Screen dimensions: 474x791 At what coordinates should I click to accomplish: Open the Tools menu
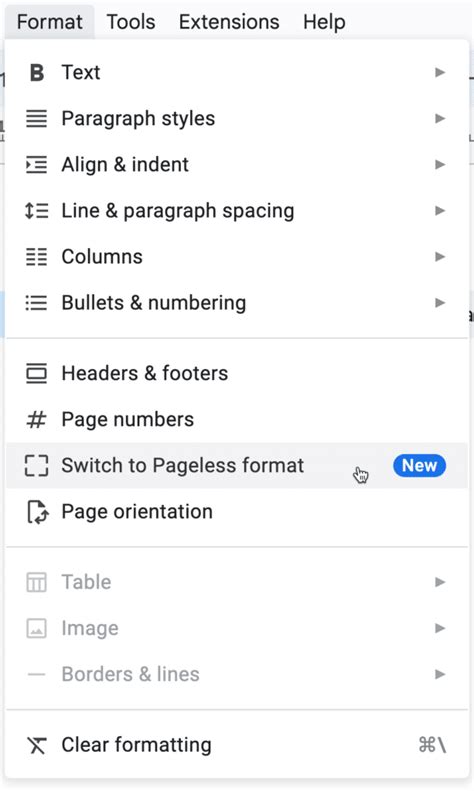click(x=131, y=22)
